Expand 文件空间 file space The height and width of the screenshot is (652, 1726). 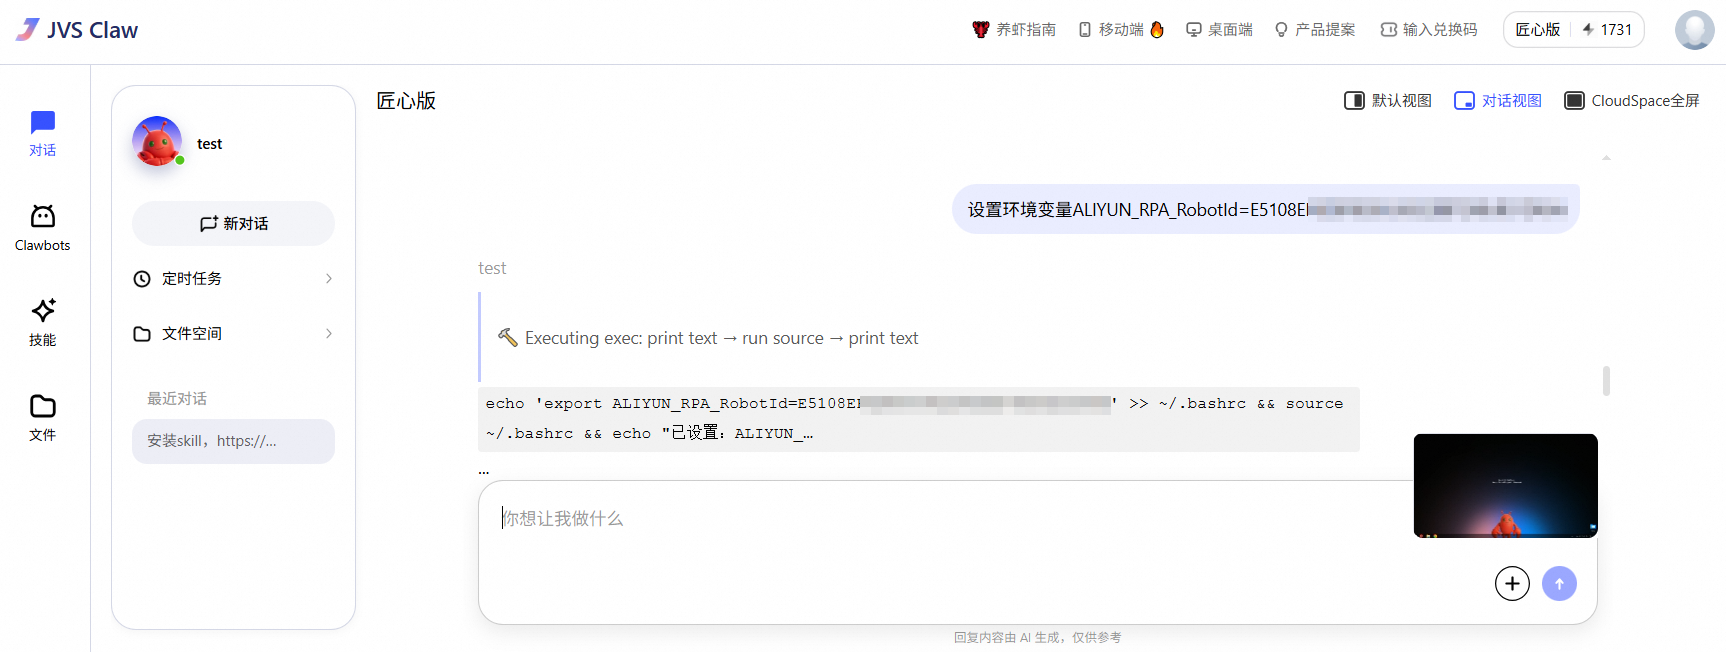(x=233, y=333)
